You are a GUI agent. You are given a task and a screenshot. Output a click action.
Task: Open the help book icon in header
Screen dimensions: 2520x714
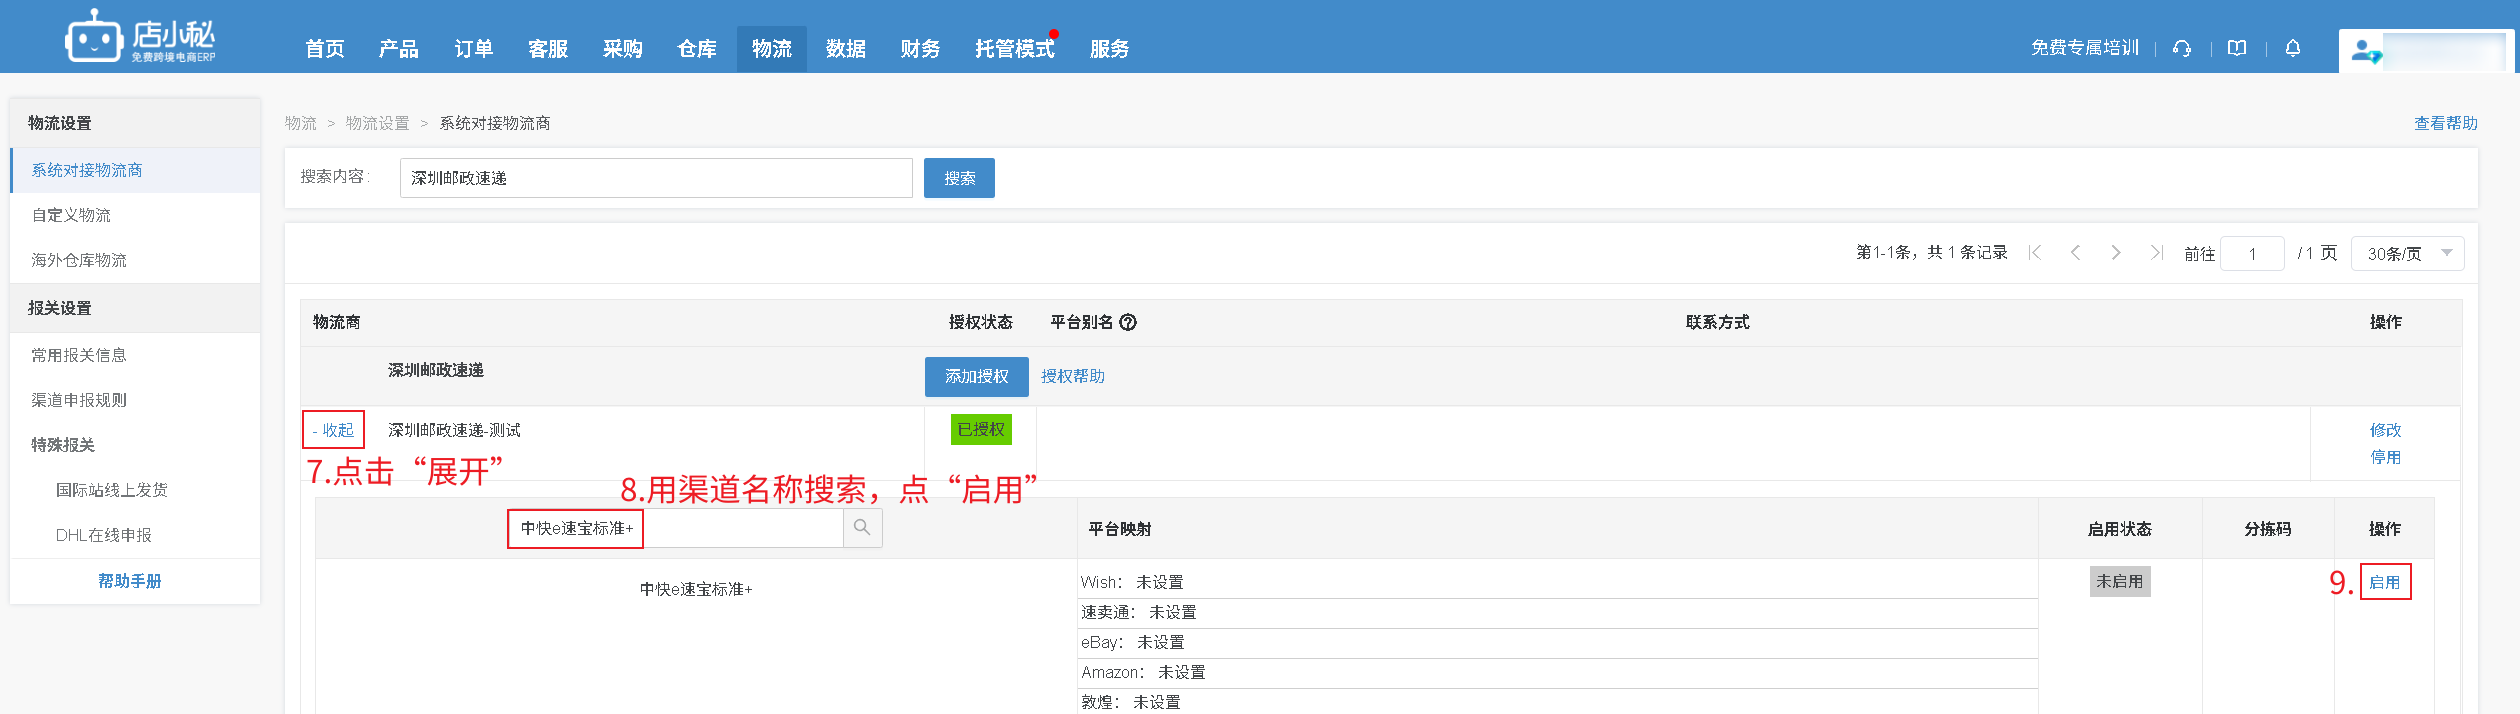[x=2237, y=48]
